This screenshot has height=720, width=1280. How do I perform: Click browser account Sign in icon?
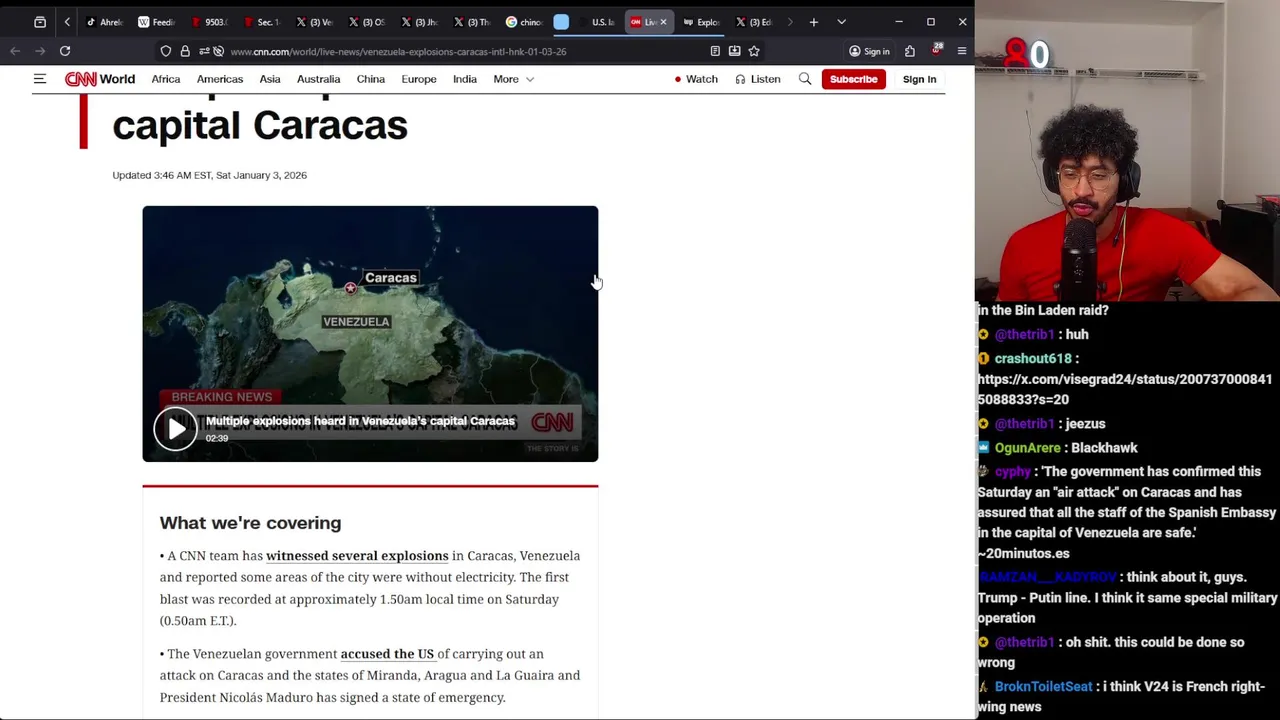click(x=868, y=51)
